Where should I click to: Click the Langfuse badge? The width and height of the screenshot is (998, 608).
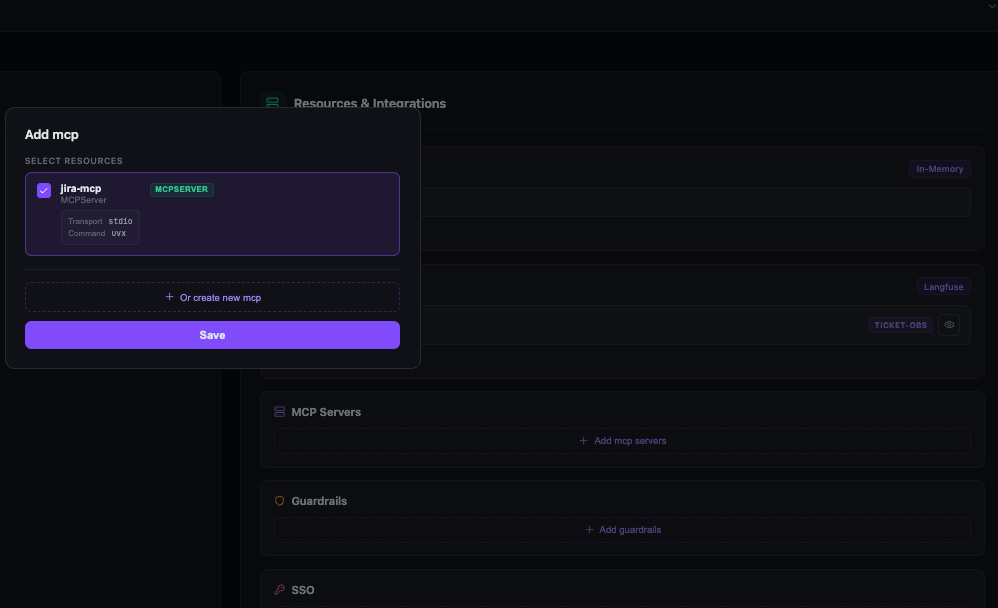point(943,286)
